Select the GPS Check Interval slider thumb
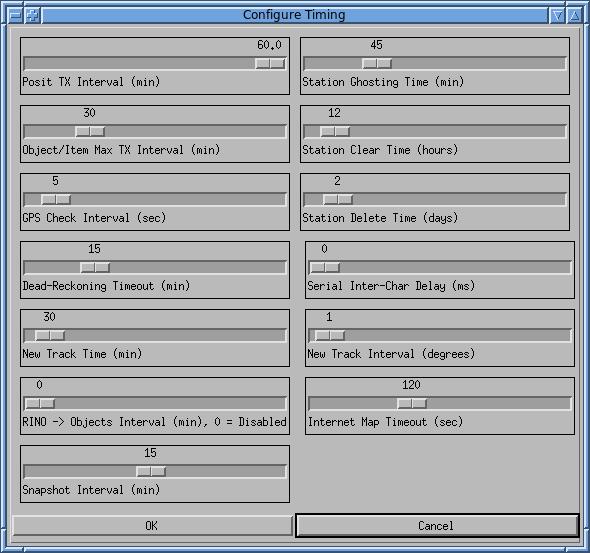 coord(56,199)
